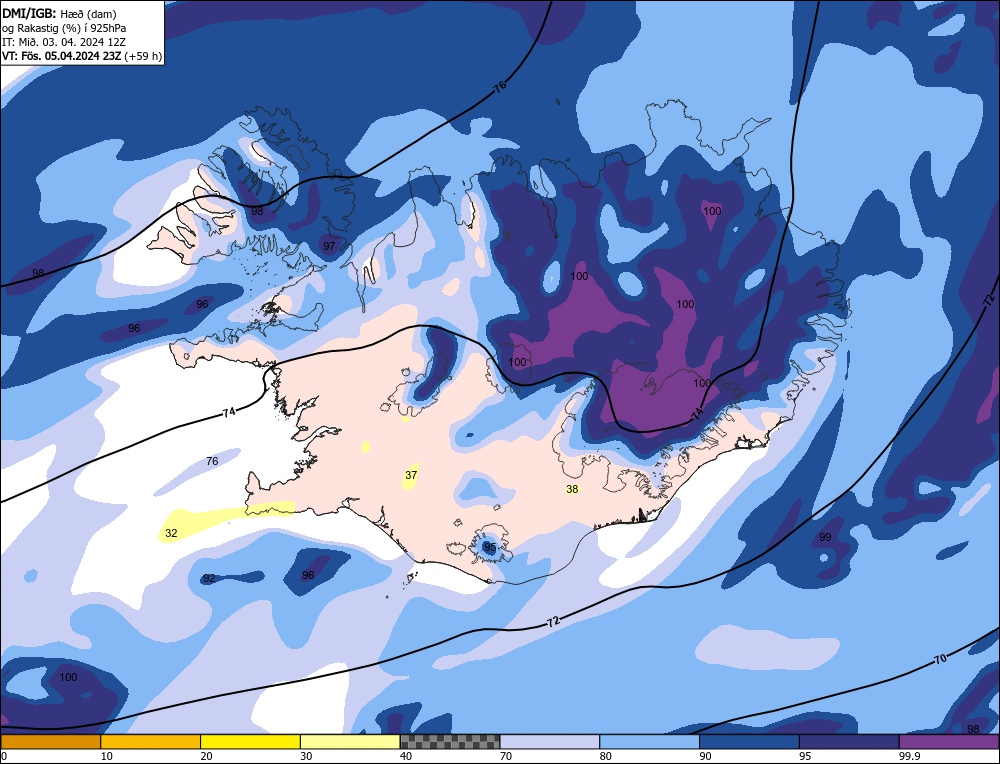The width and height of the screenshot is (1000, 764).
Task: Click the '40' legend scale label
Action: coord(406,756)
